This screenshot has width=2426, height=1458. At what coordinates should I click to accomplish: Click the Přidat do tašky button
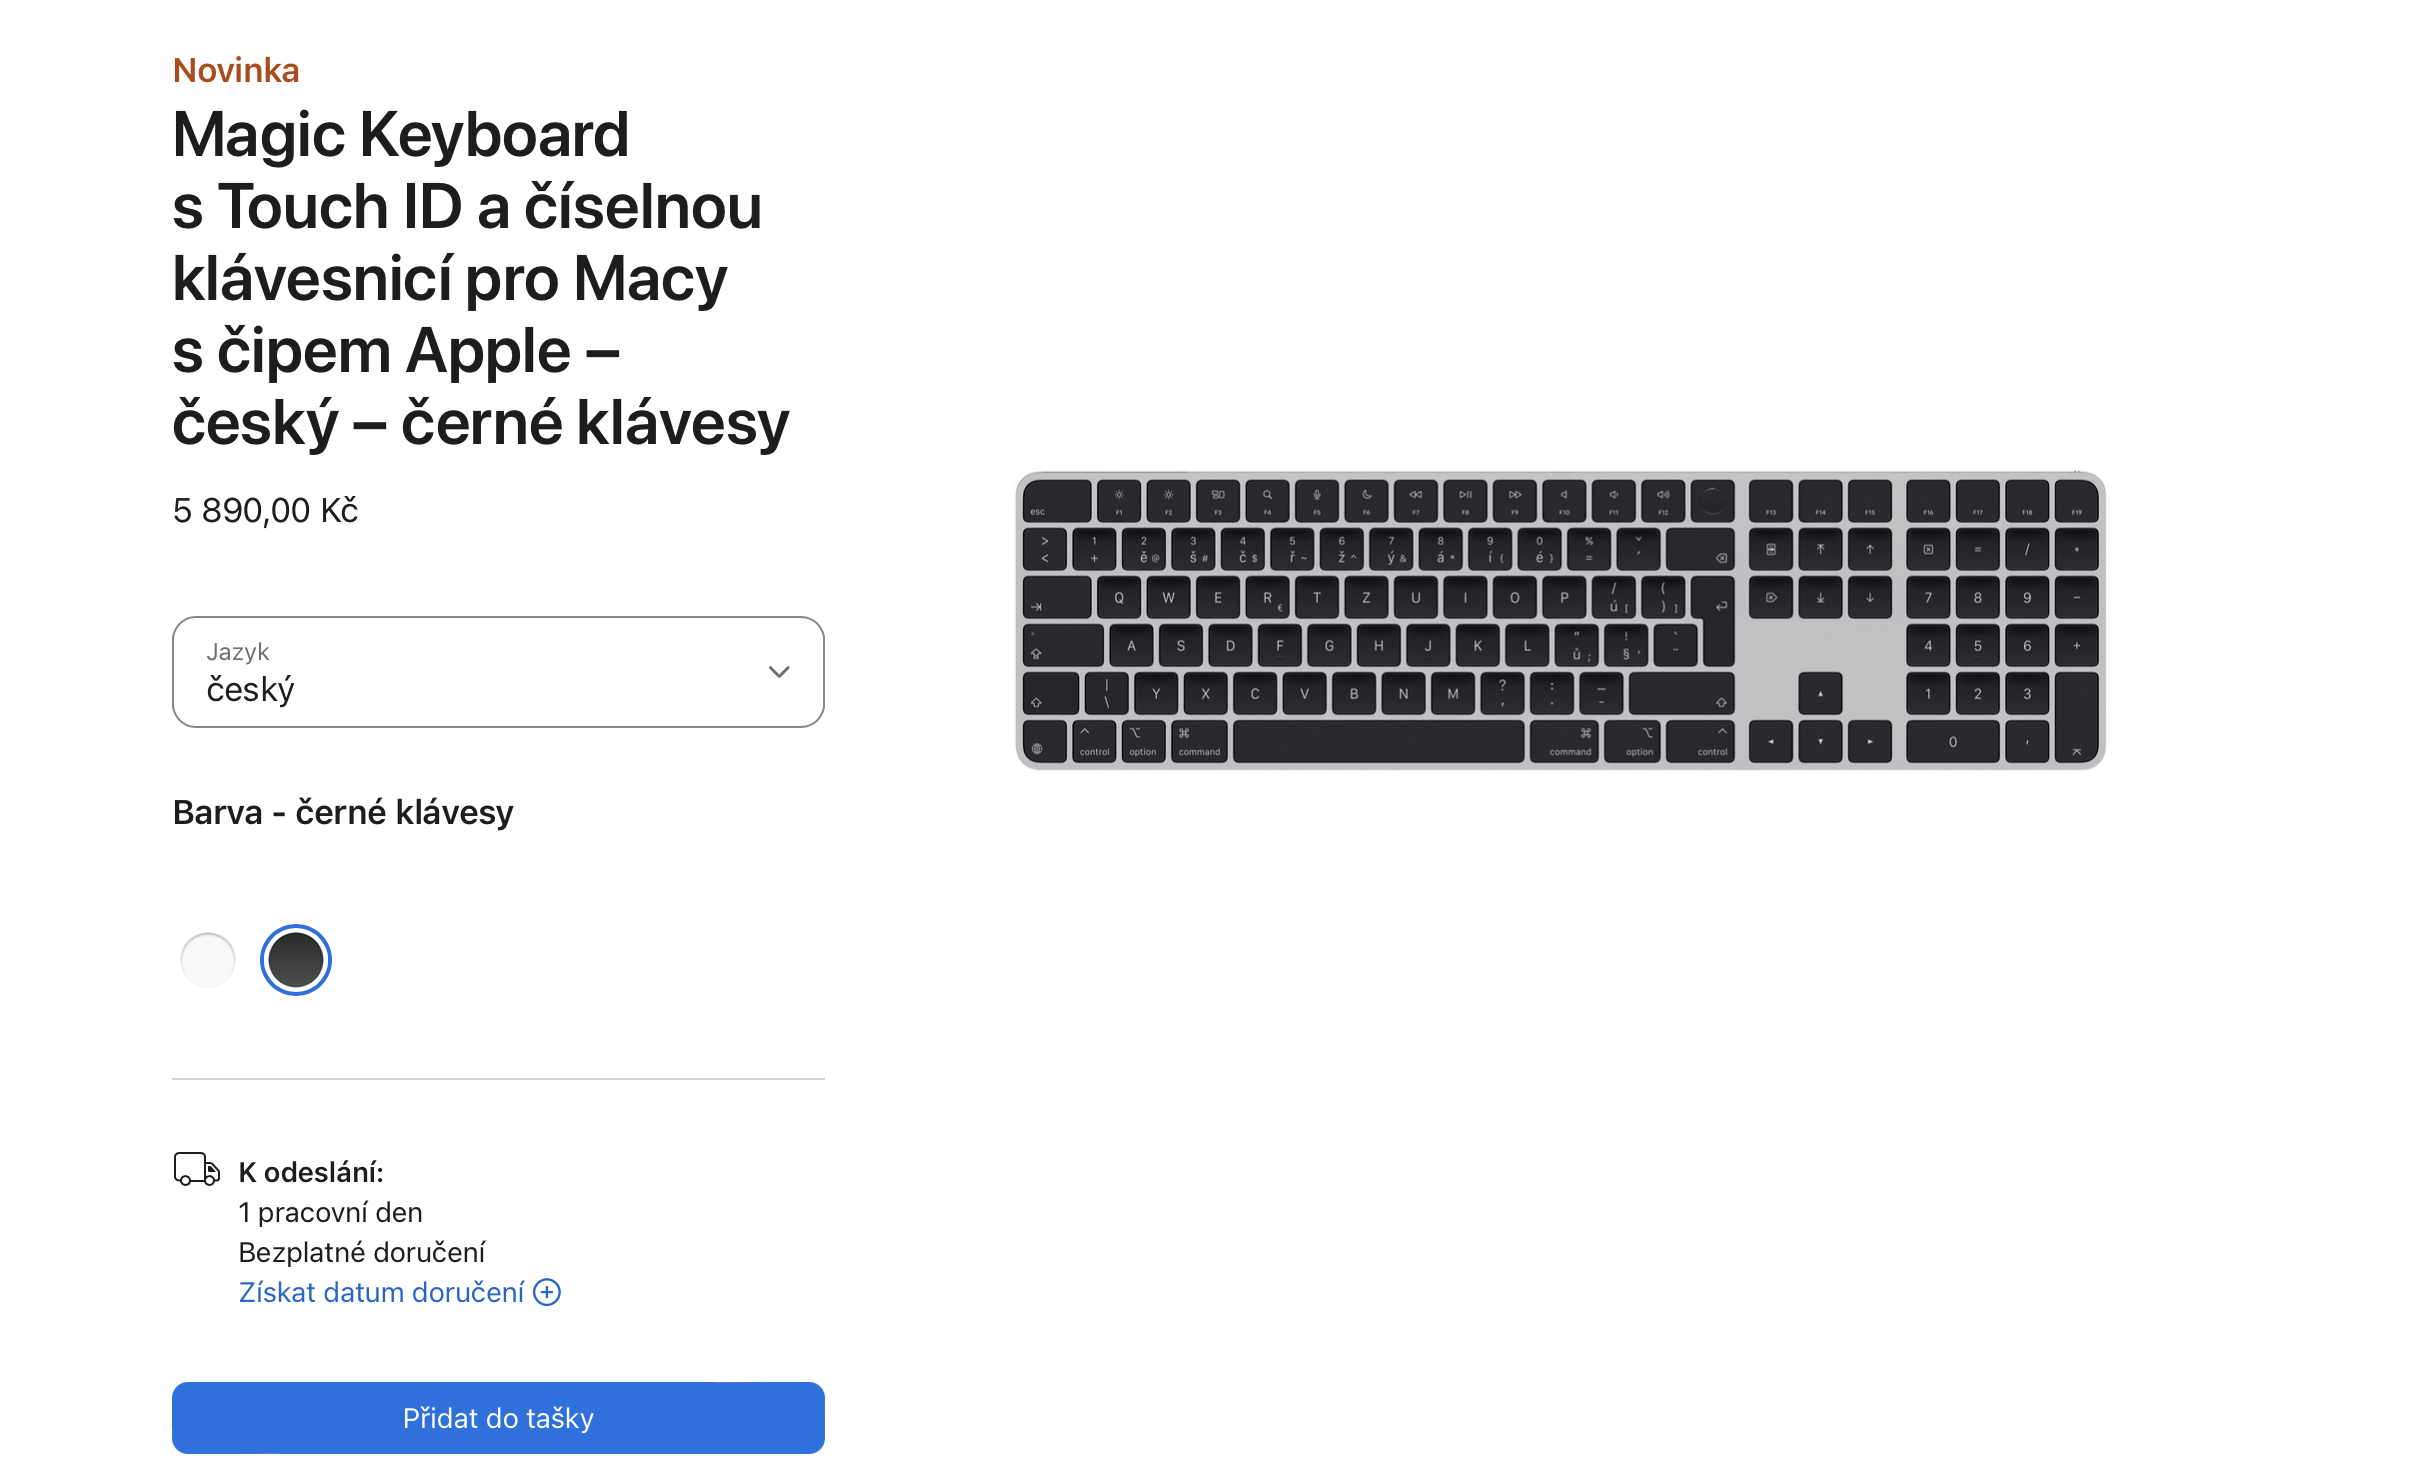click(497, 1417)
